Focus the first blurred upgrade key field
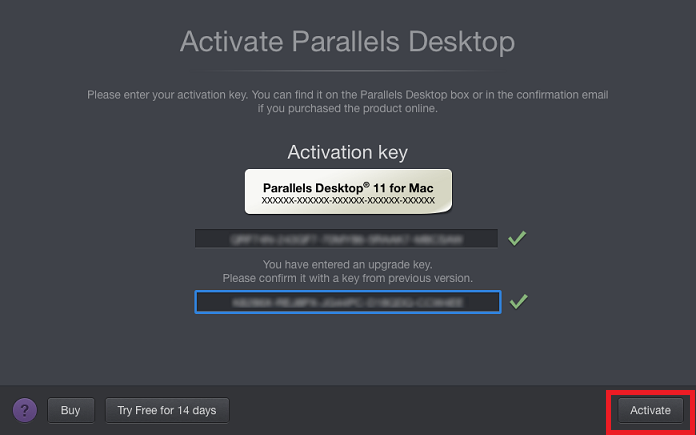Image resolution: width=696 pixels, height=435 pixels. [346, 239]
